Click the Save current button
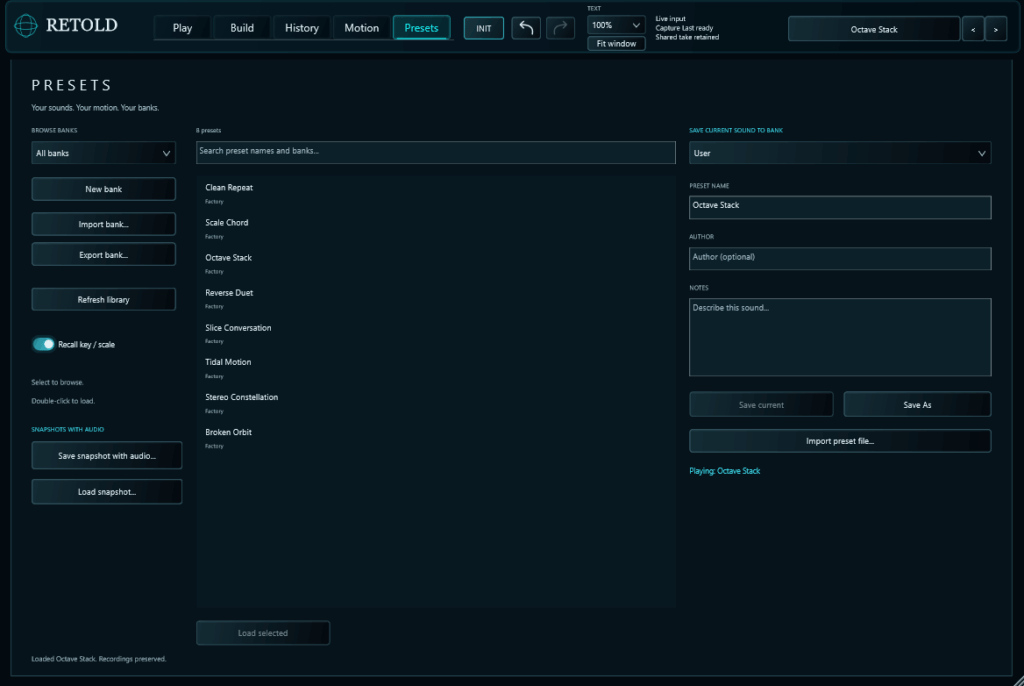The width and height of the screenshot is (1024, 686). click(x=761, y=404)
